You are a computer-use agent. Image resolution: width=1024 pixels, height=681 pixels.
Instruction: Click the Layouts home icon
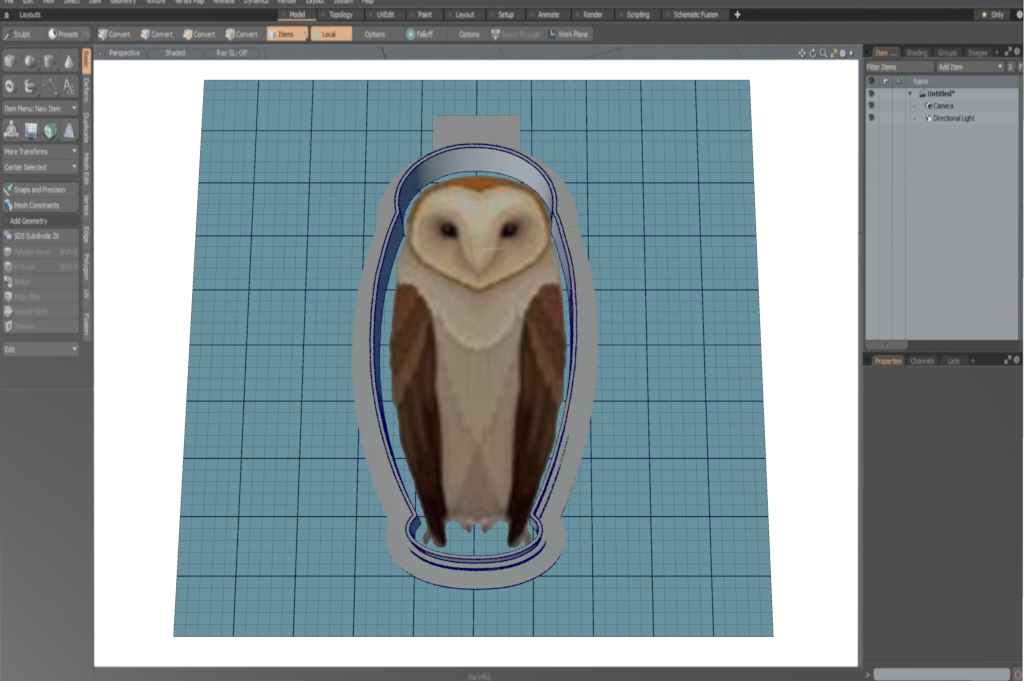tap(7, 14)
